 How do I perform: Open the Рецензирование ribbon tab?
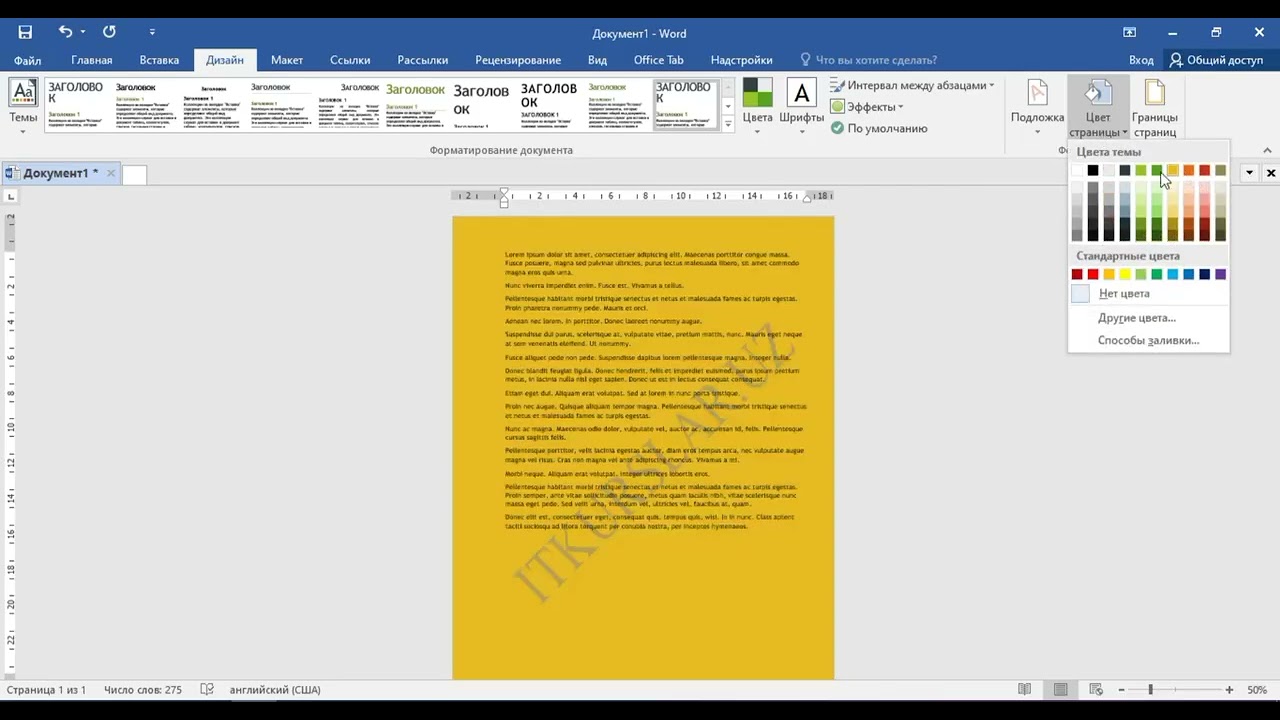point(518,60)
